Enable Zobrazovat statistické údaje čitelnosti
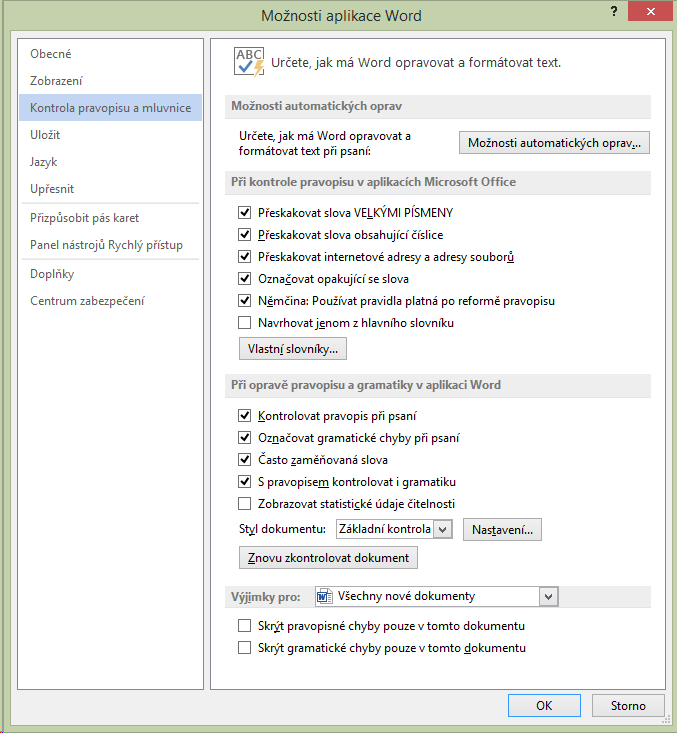Image resolution: width=677 pixels, height=733 pixels. 245,503
